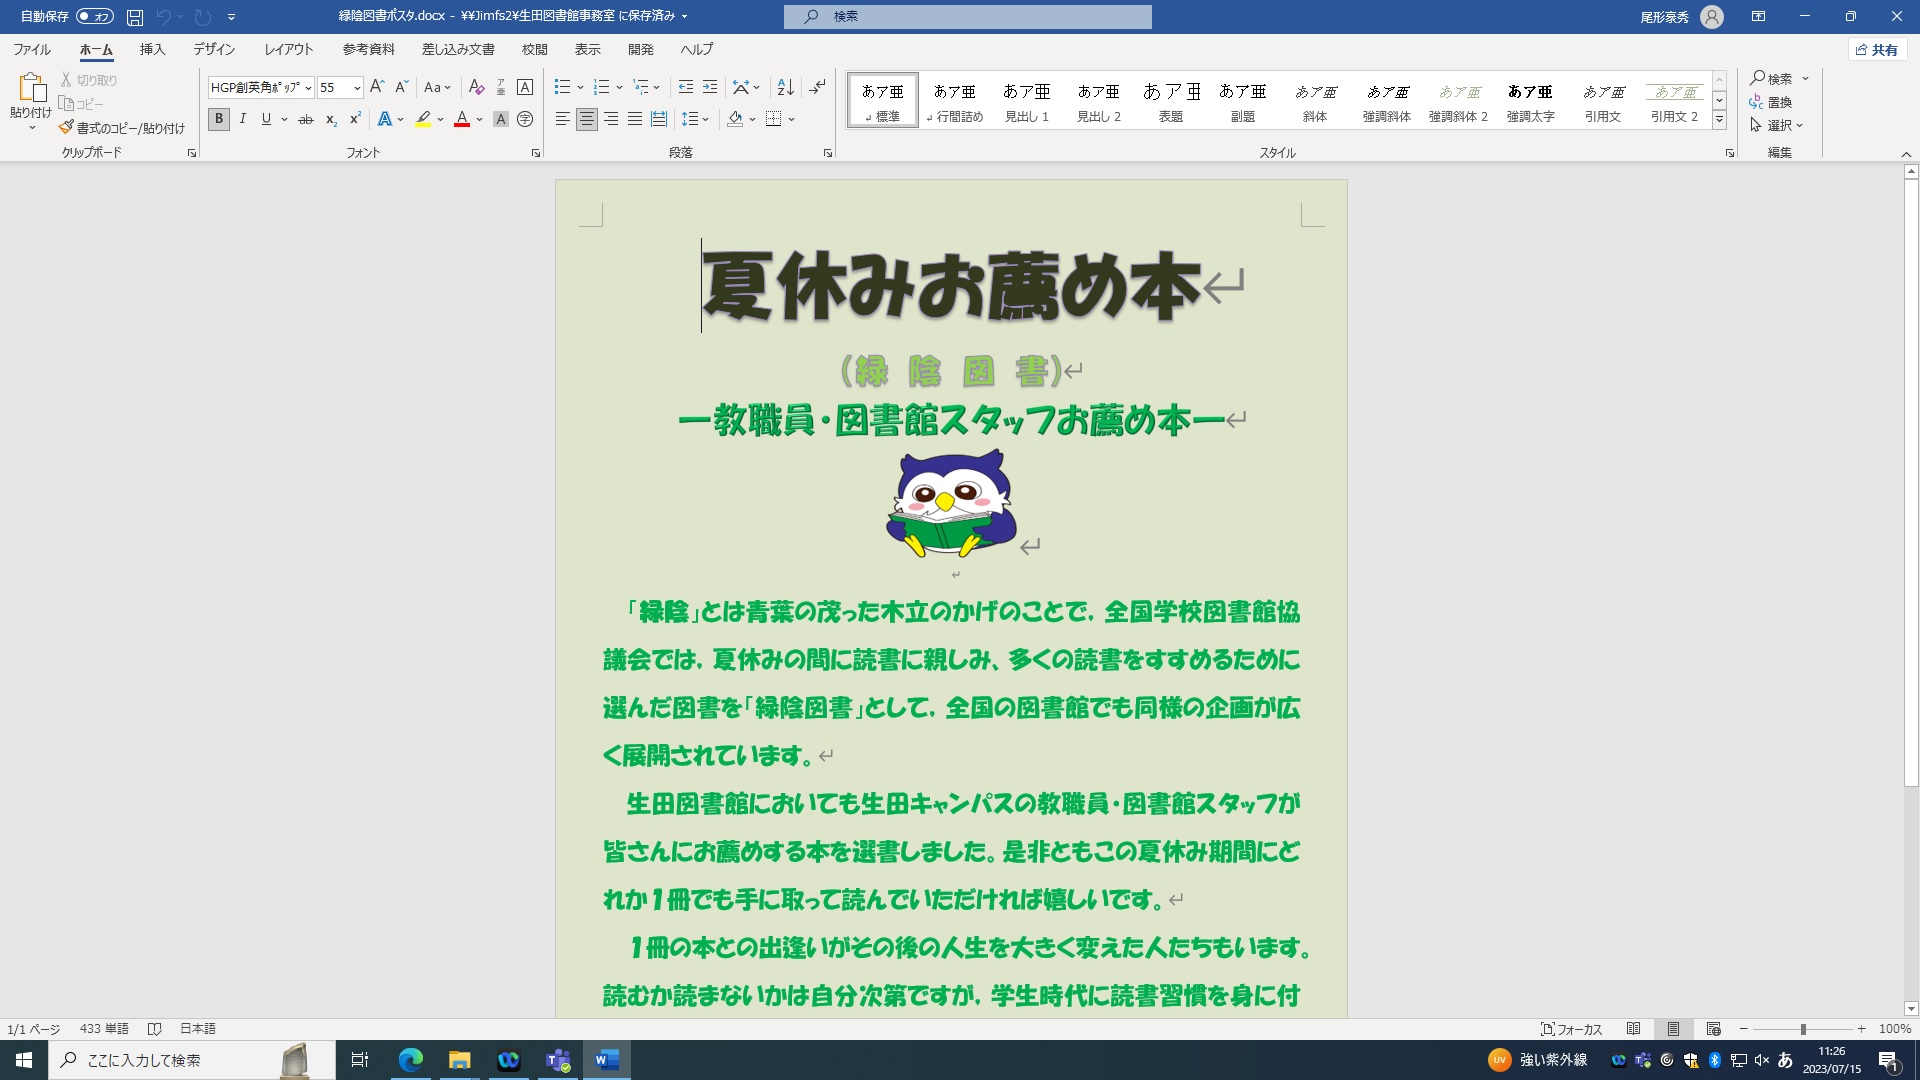Click the justify text alignment icon
Image resolution: width=1920 pixels, height=1080 pixels.
coord(635,119)
